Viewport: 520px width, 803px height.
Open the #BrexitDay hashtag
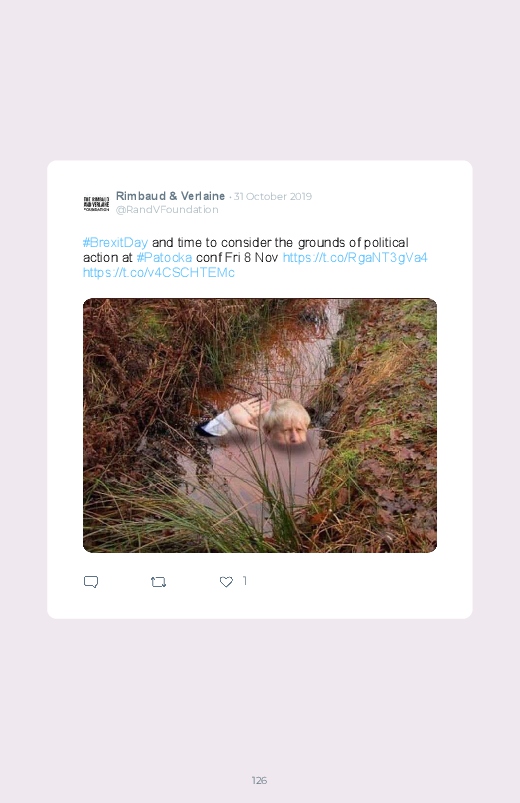tap(115, 242)
